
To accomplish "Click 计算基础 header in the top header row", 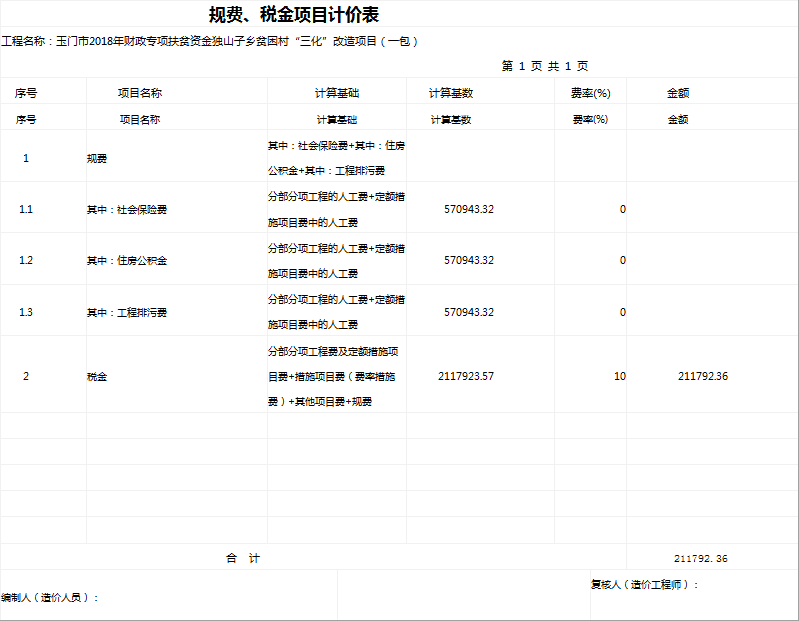I will [336, 93].
